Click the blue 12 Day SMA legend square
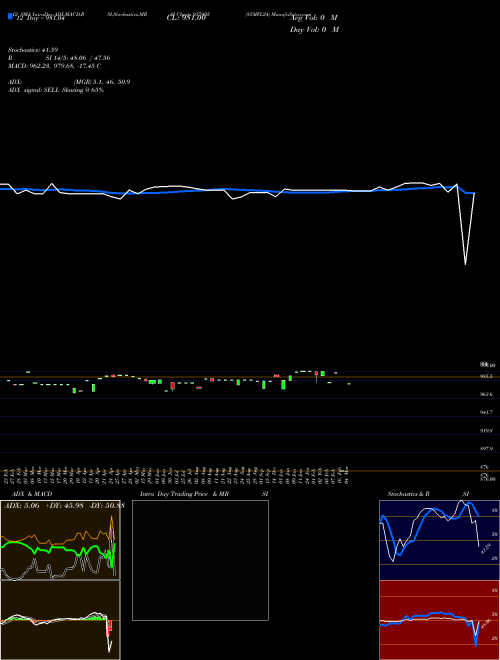The height and width of the screenshot is (660, 500). click(x=10, y=16)
